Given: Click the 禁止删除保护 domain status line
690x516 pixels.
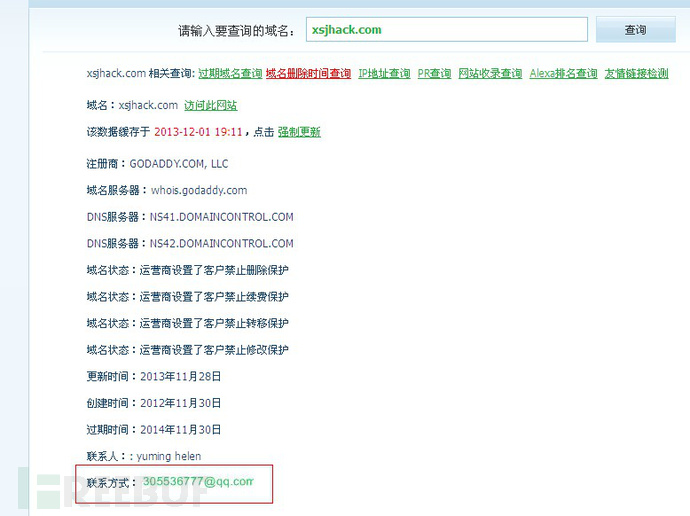Looking at the screenshot, I should click(x=187, y=270).
